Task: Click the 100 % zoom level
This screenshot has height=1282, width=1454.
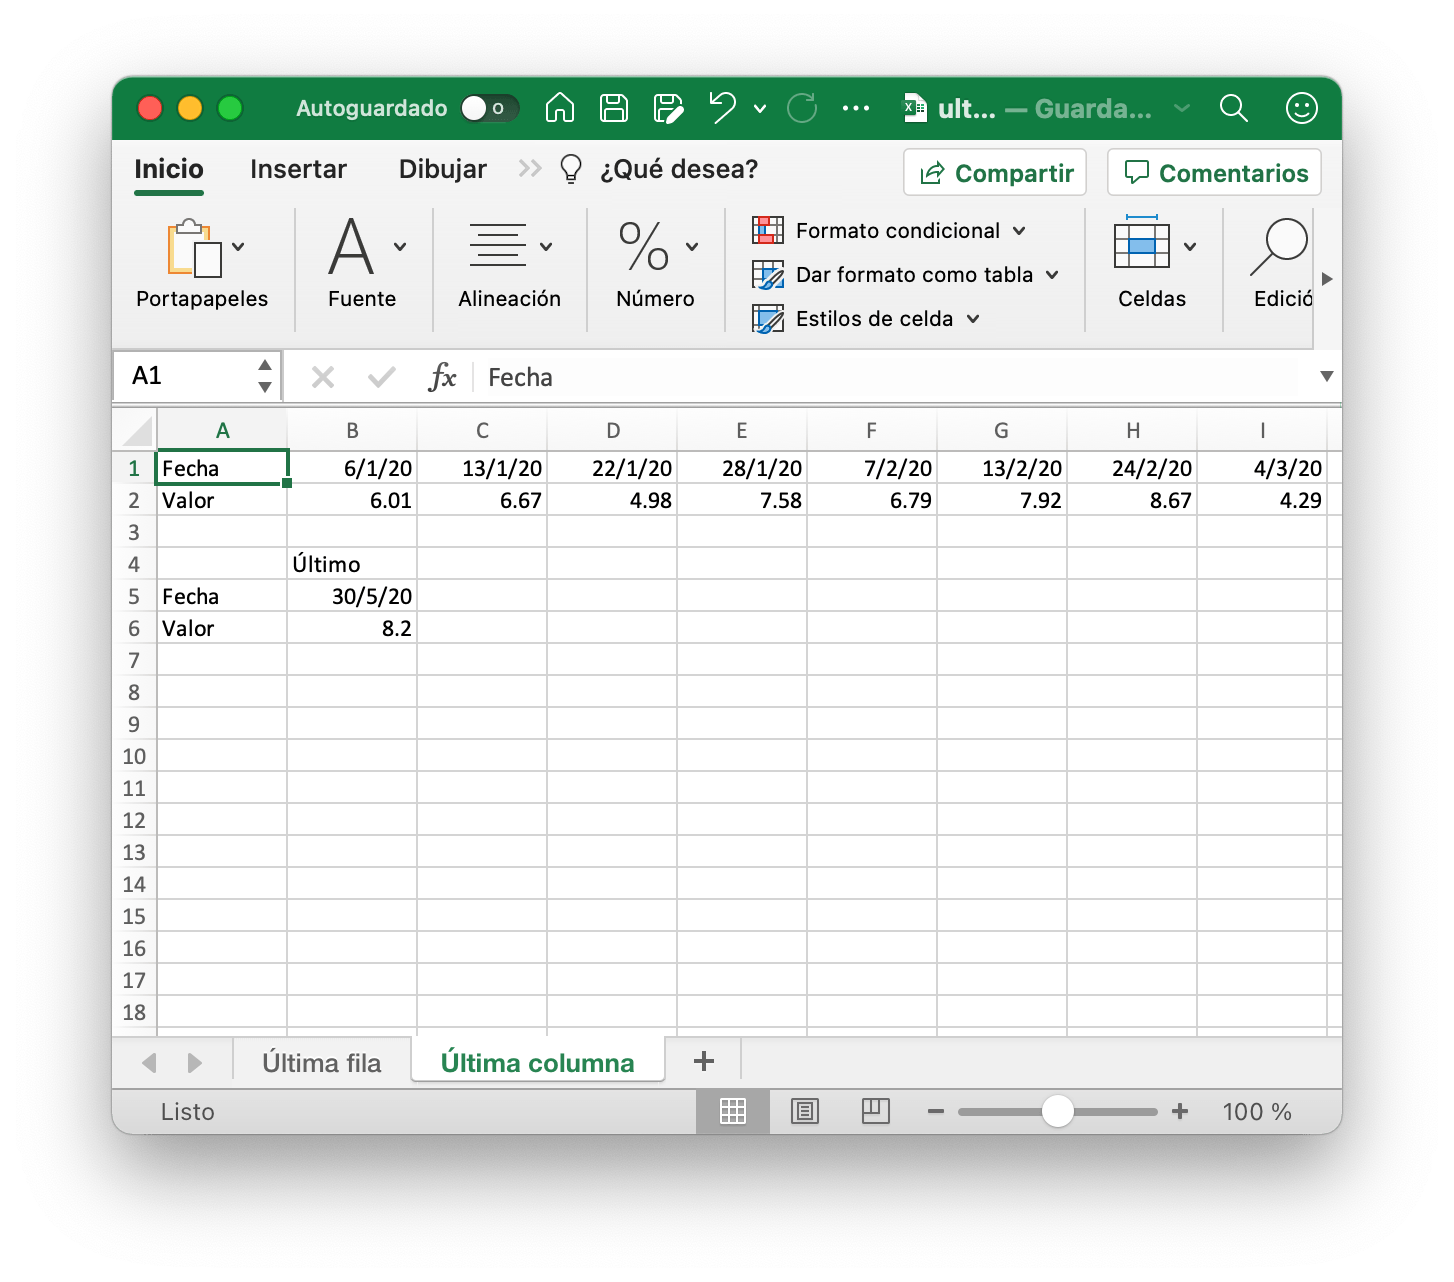Action: click(1257, 1112)
